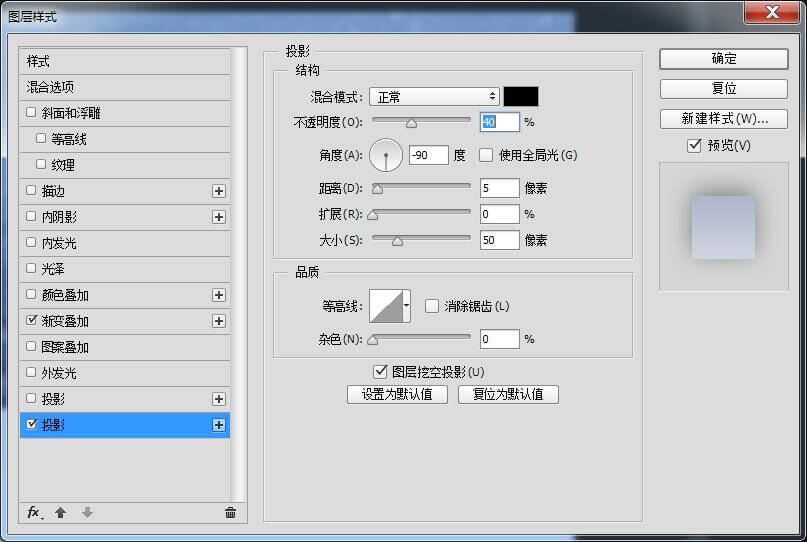Open the black shadow color swatch
This screenshot has width=807, height=542.
pos(521,96)
